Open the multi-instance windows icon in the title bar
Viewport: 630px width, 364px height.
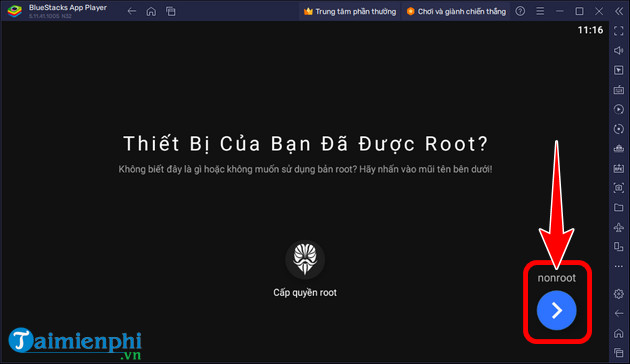(171, 11)
